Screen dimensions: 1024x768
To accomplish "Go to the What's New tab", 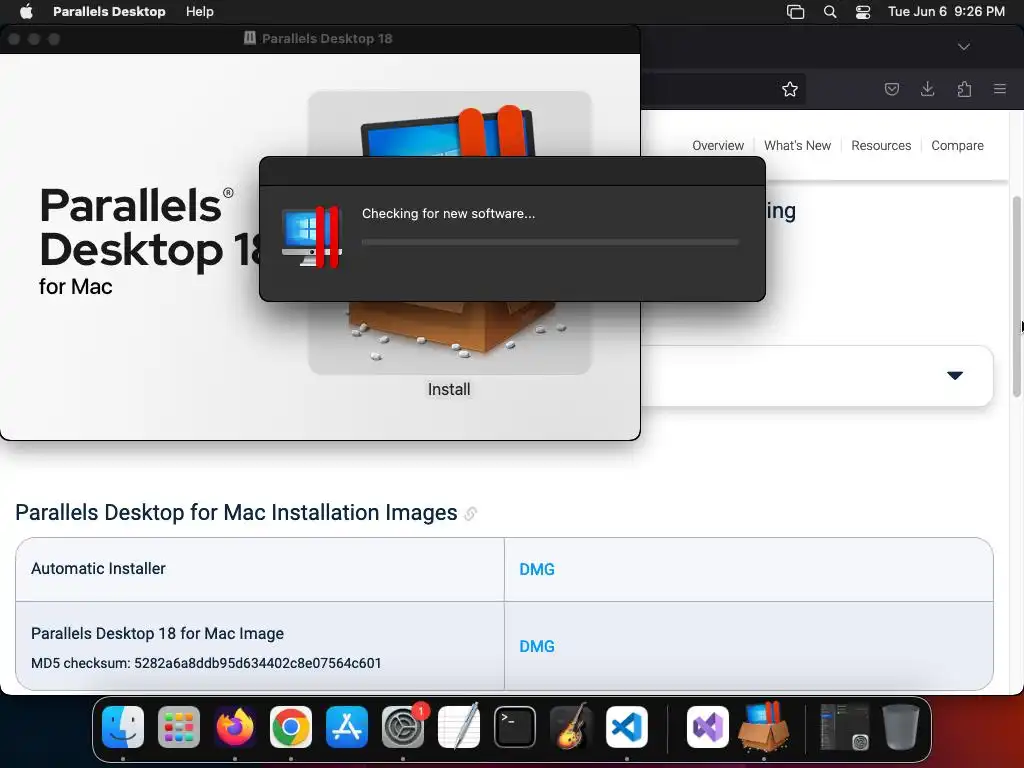I will click(797, 146).
